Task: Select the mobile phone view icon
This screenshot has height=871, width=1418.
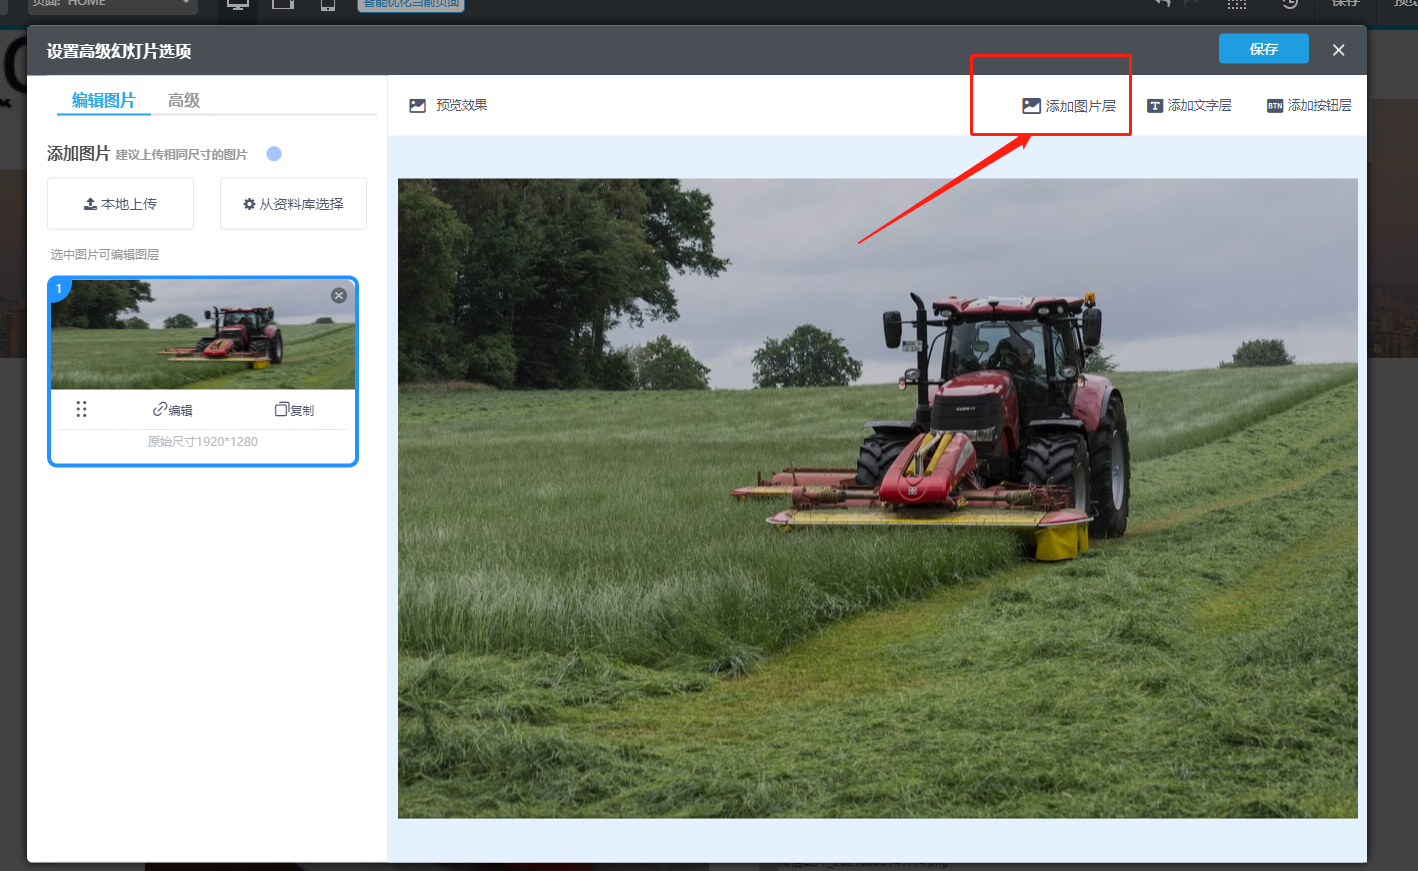Action: point(327,5)
